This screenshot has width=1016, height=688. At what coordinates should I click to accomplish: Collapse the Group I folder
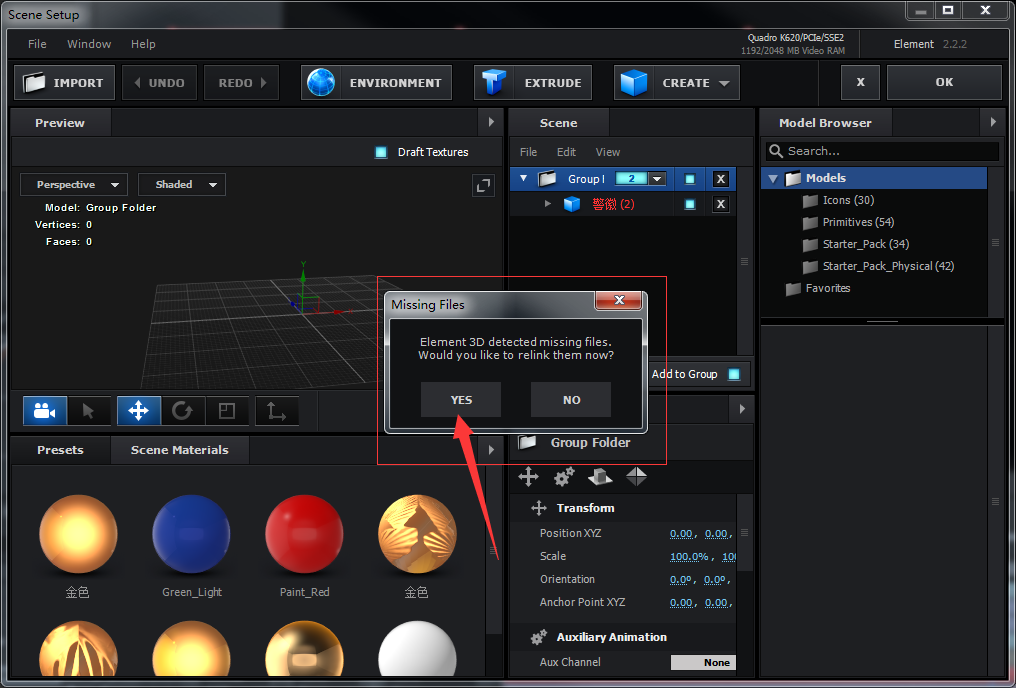tap(524, 178)
